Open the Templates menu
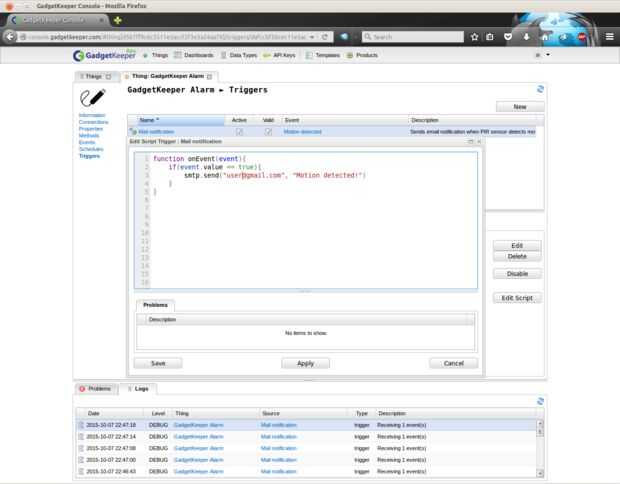Viewport: 620px width, 484px height. coord(323,55)
